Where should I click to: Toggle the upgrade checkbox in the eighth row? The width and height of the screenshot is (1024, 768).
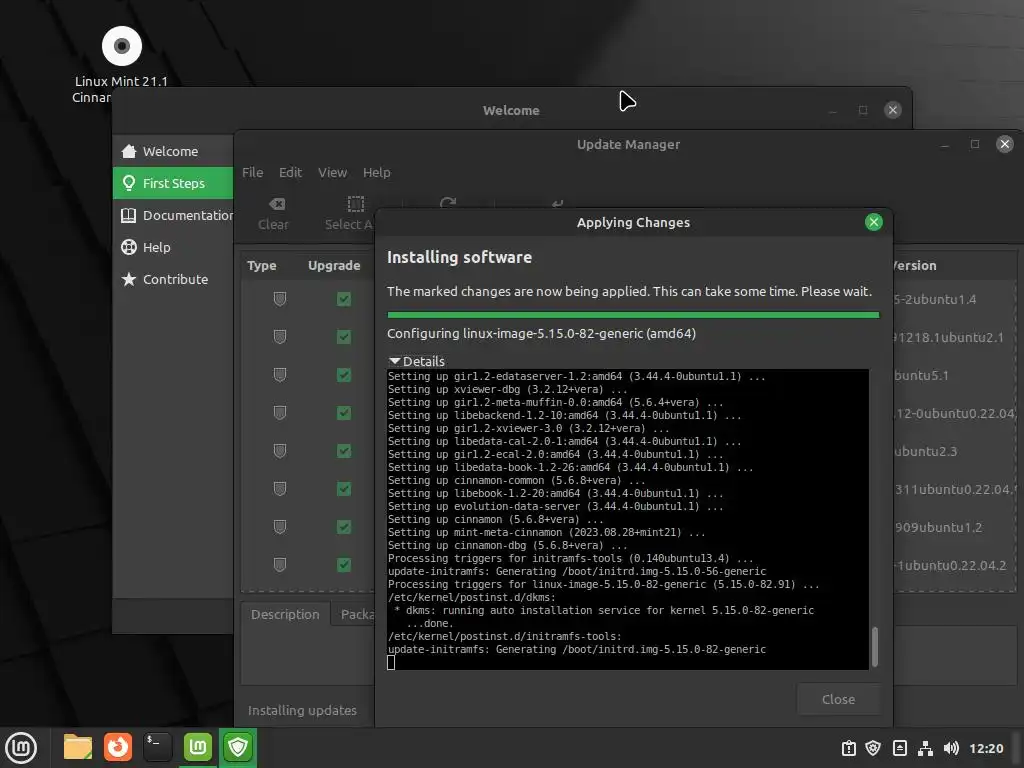[x=344, y=564]
